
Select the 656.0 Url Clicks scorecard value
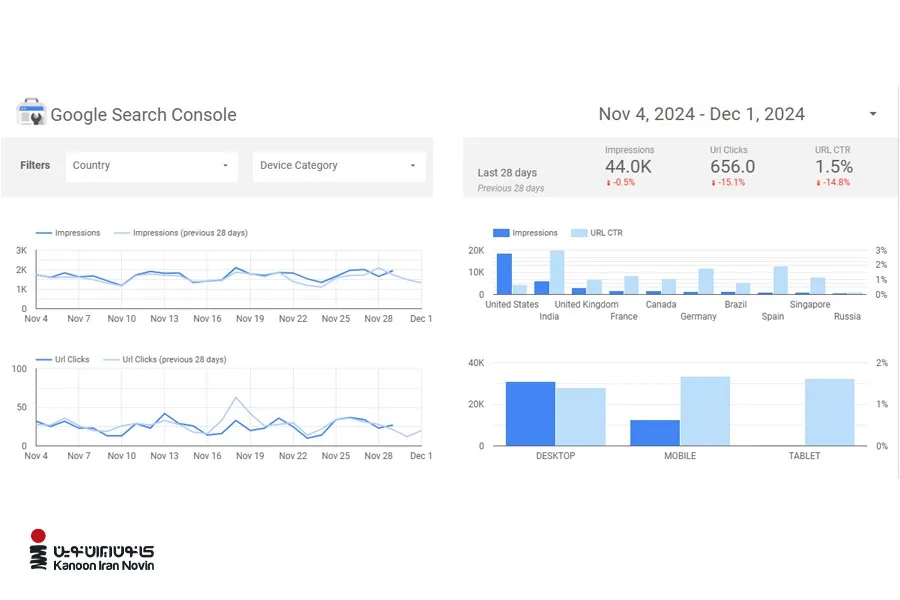coord(732,167)
